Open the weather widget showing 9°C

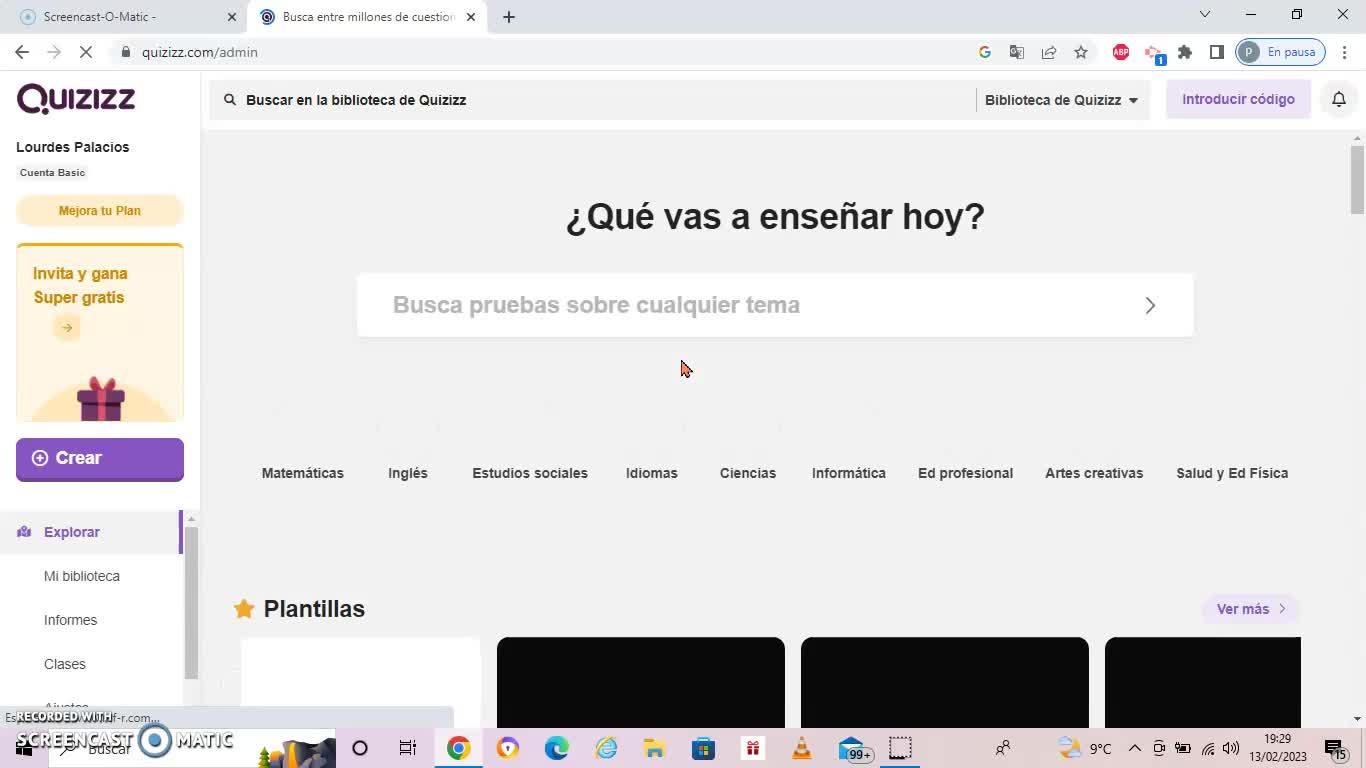click(1085, 748)
